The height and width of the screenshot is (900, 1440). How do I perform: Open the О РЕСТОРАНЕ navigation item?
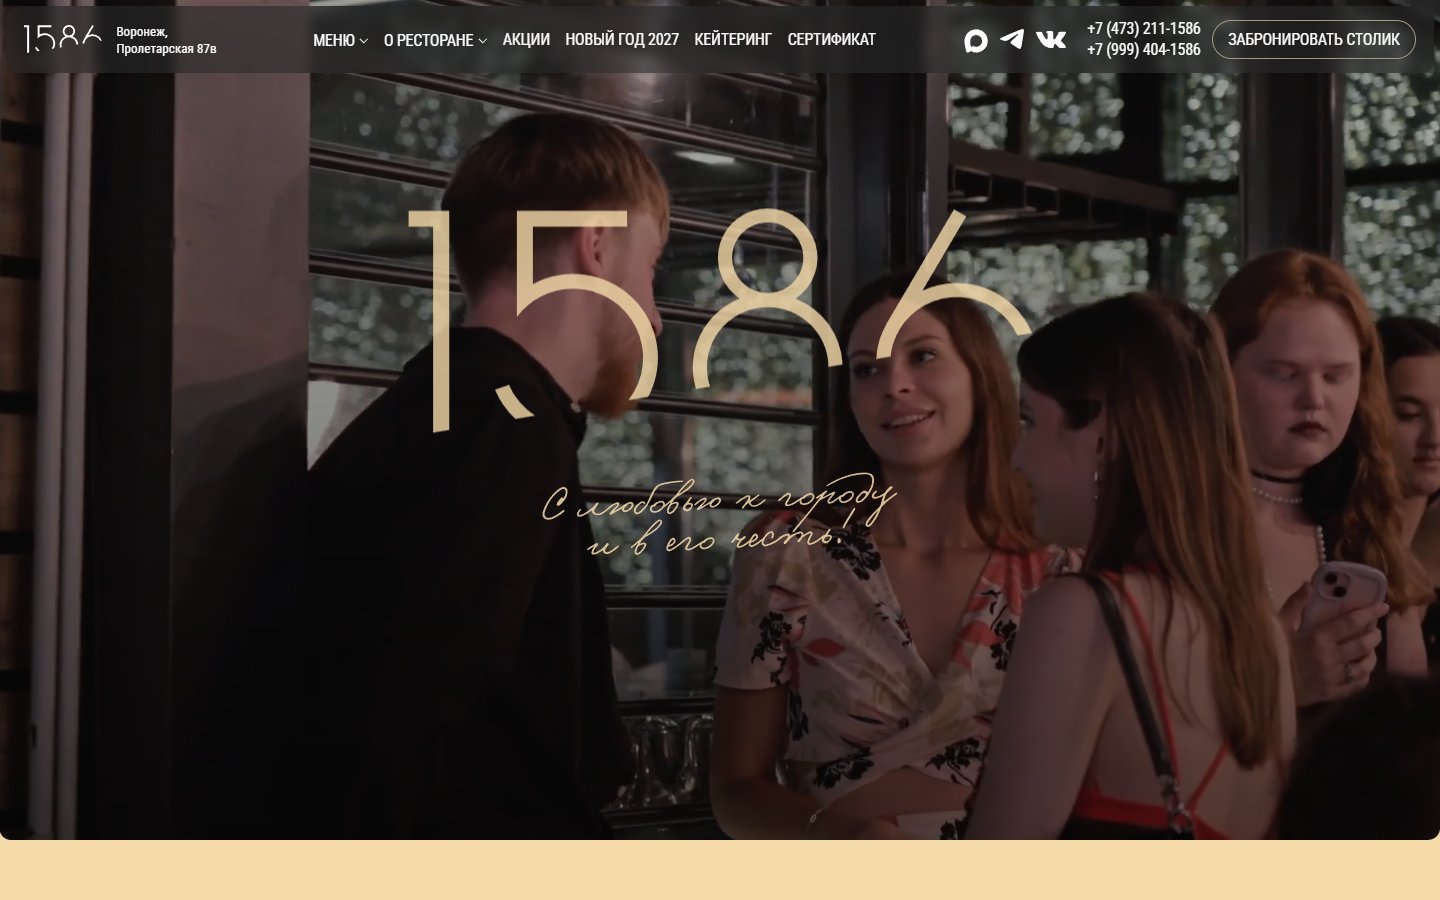click(428, 40)
